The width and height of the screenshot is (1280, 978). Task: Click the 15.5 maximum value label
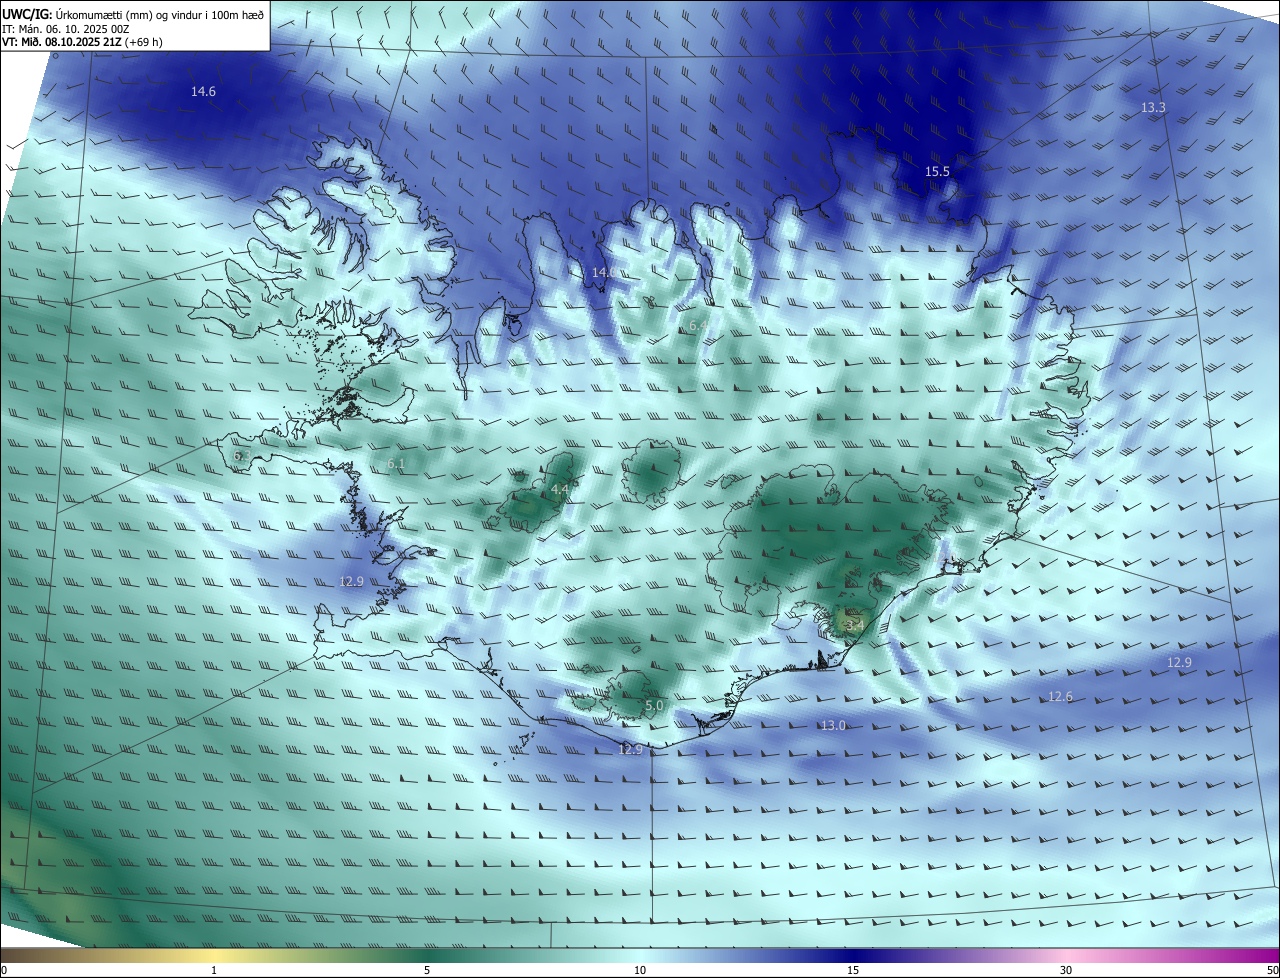coord(937,172)
